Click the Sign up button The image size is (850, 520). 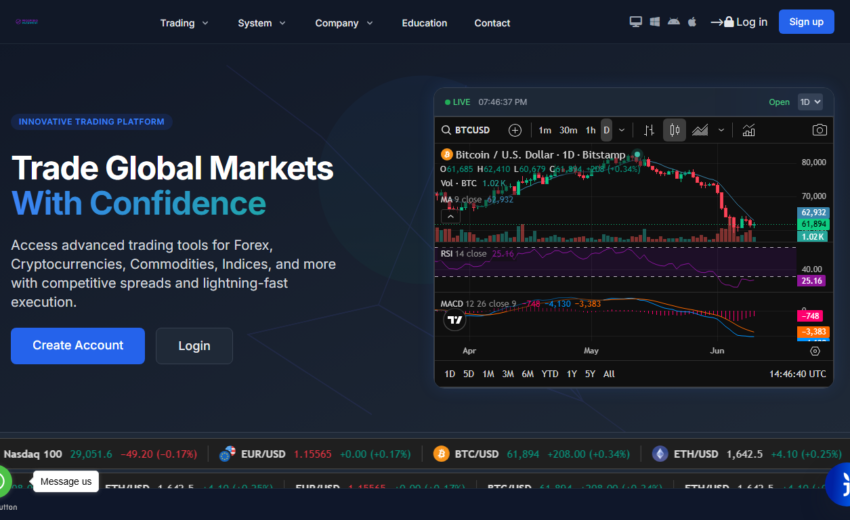point(806,22)
